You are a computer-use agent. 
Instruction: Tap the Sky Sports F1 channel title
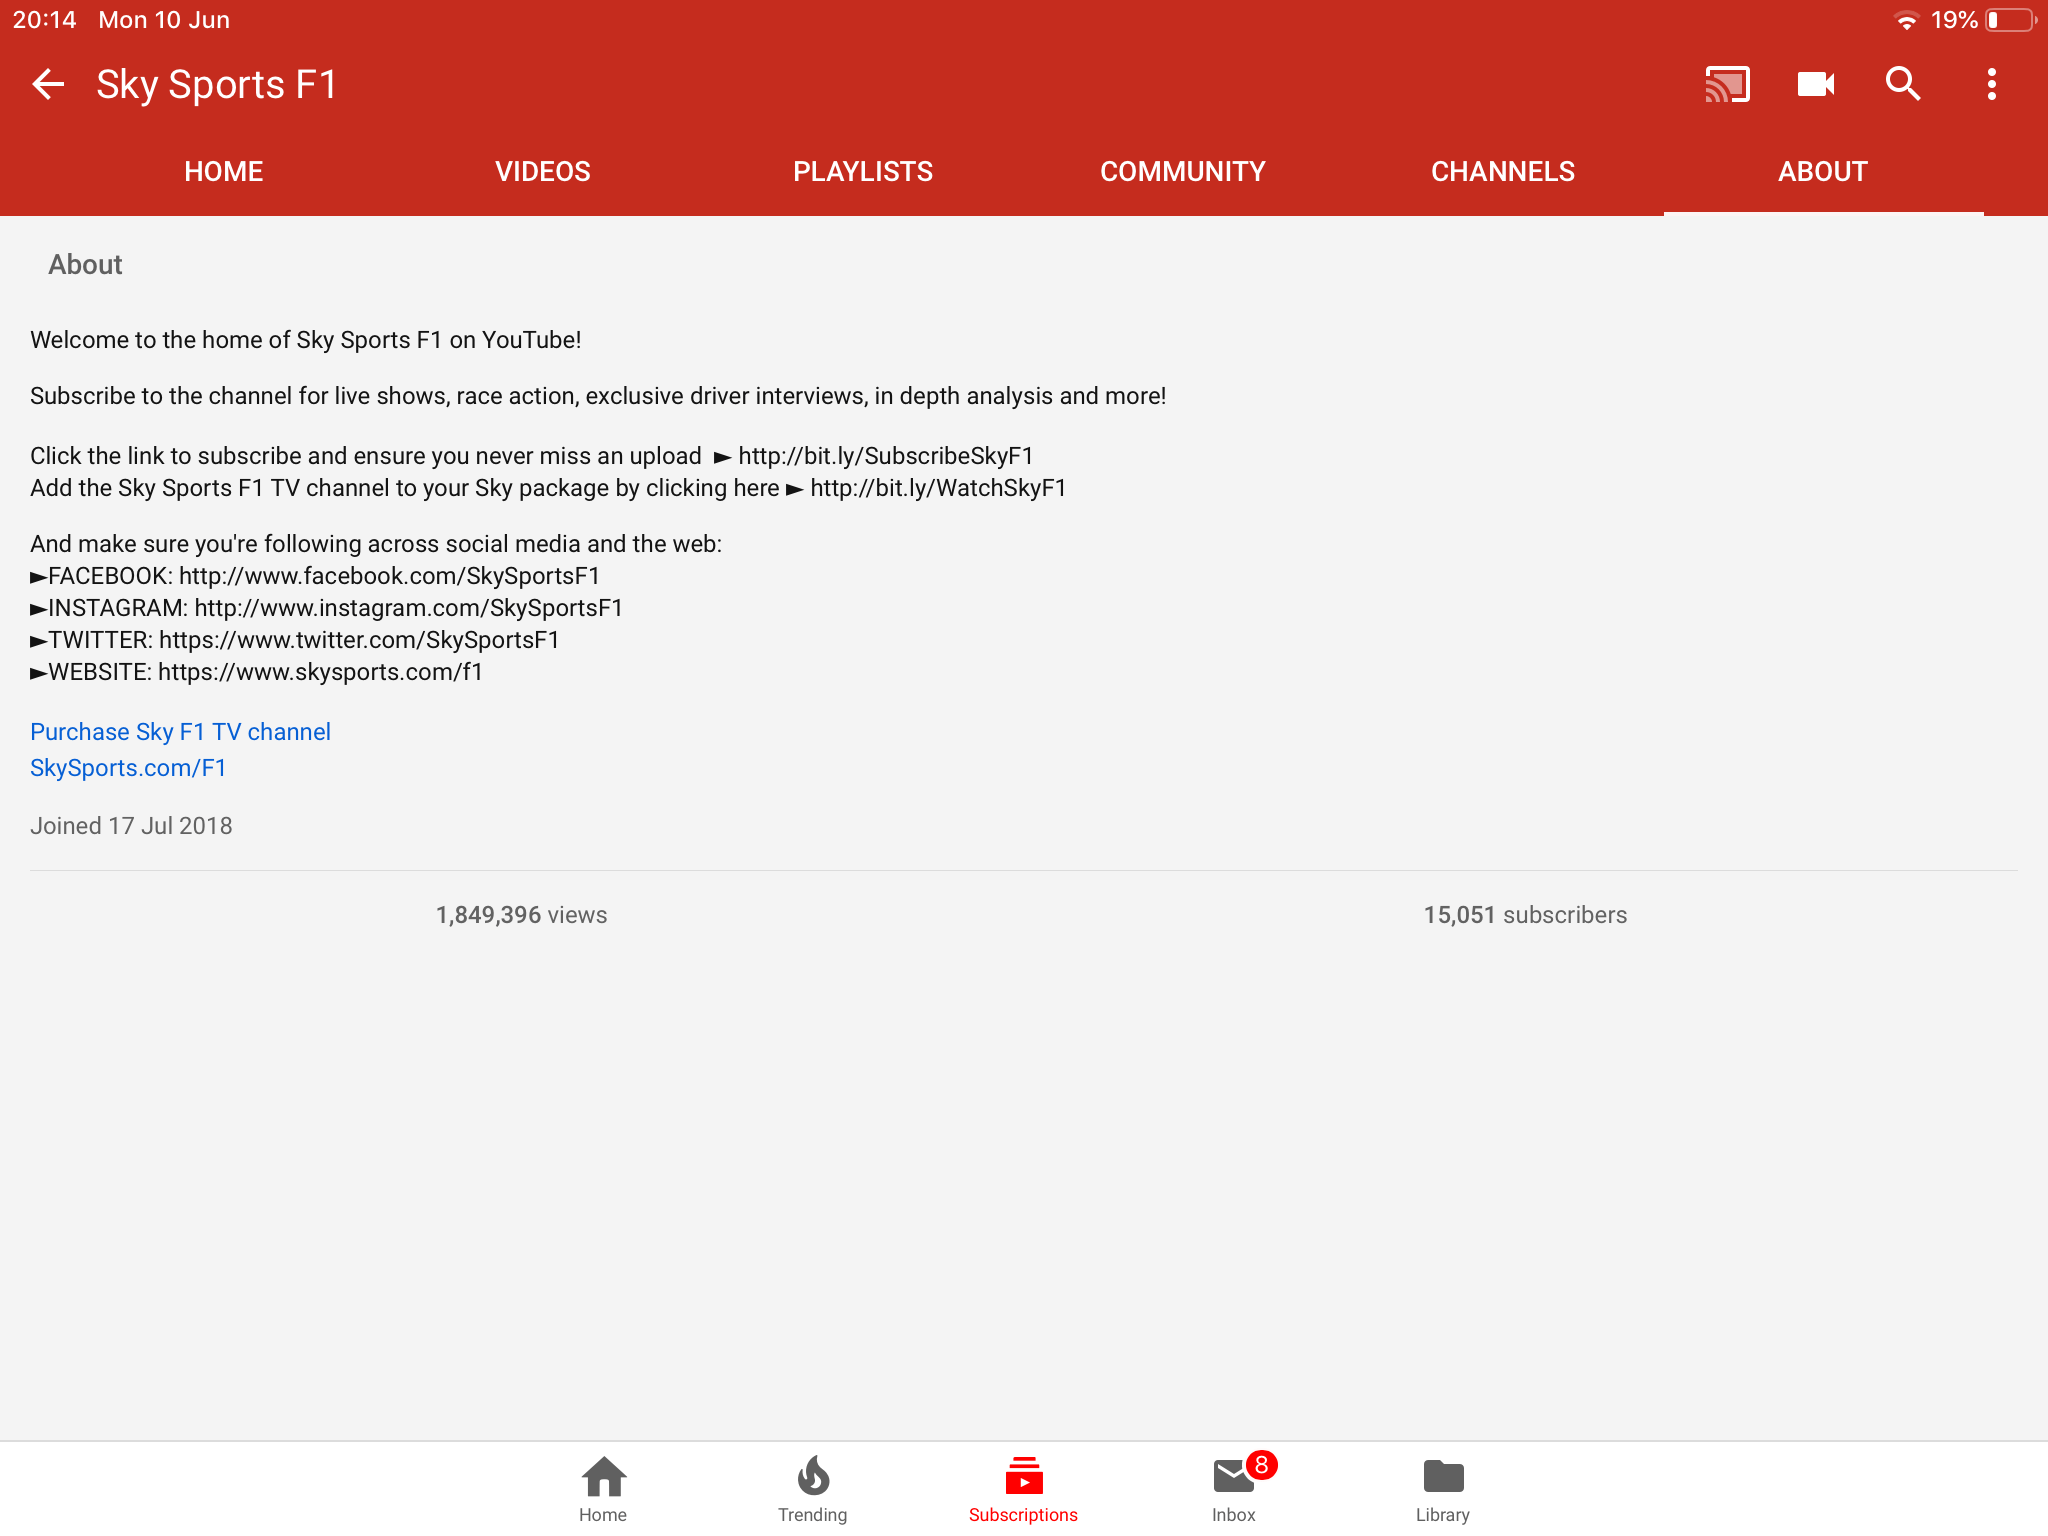coord(216,84)
